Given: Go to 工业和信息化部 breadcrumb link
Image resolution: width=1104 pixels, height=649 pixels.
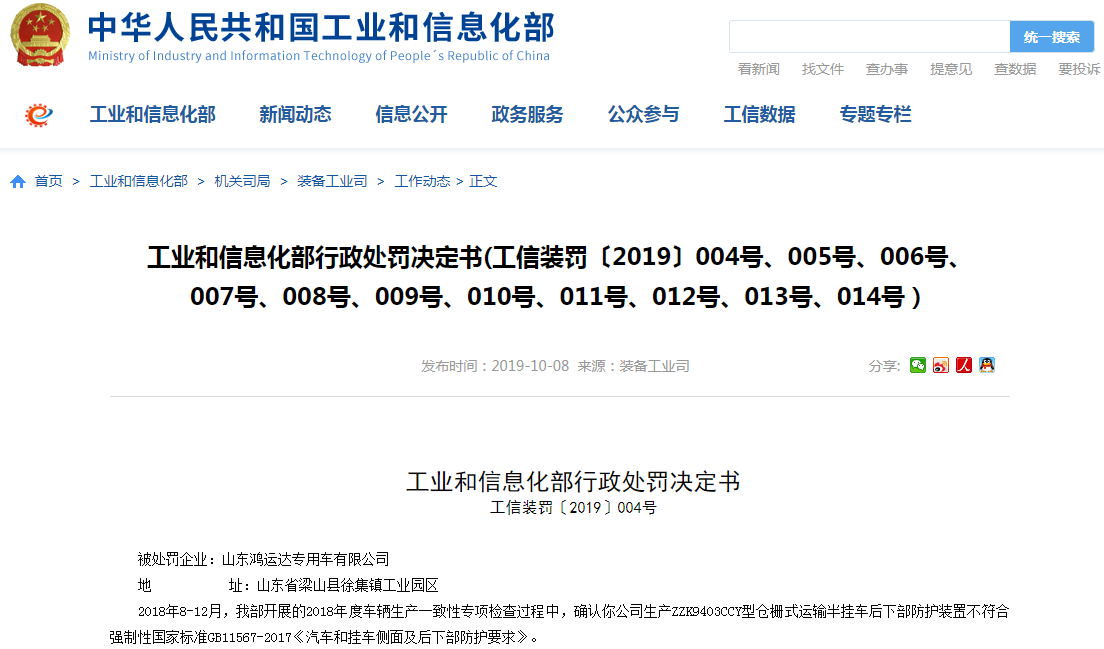Looking at the screenshot, I should 139,182.
